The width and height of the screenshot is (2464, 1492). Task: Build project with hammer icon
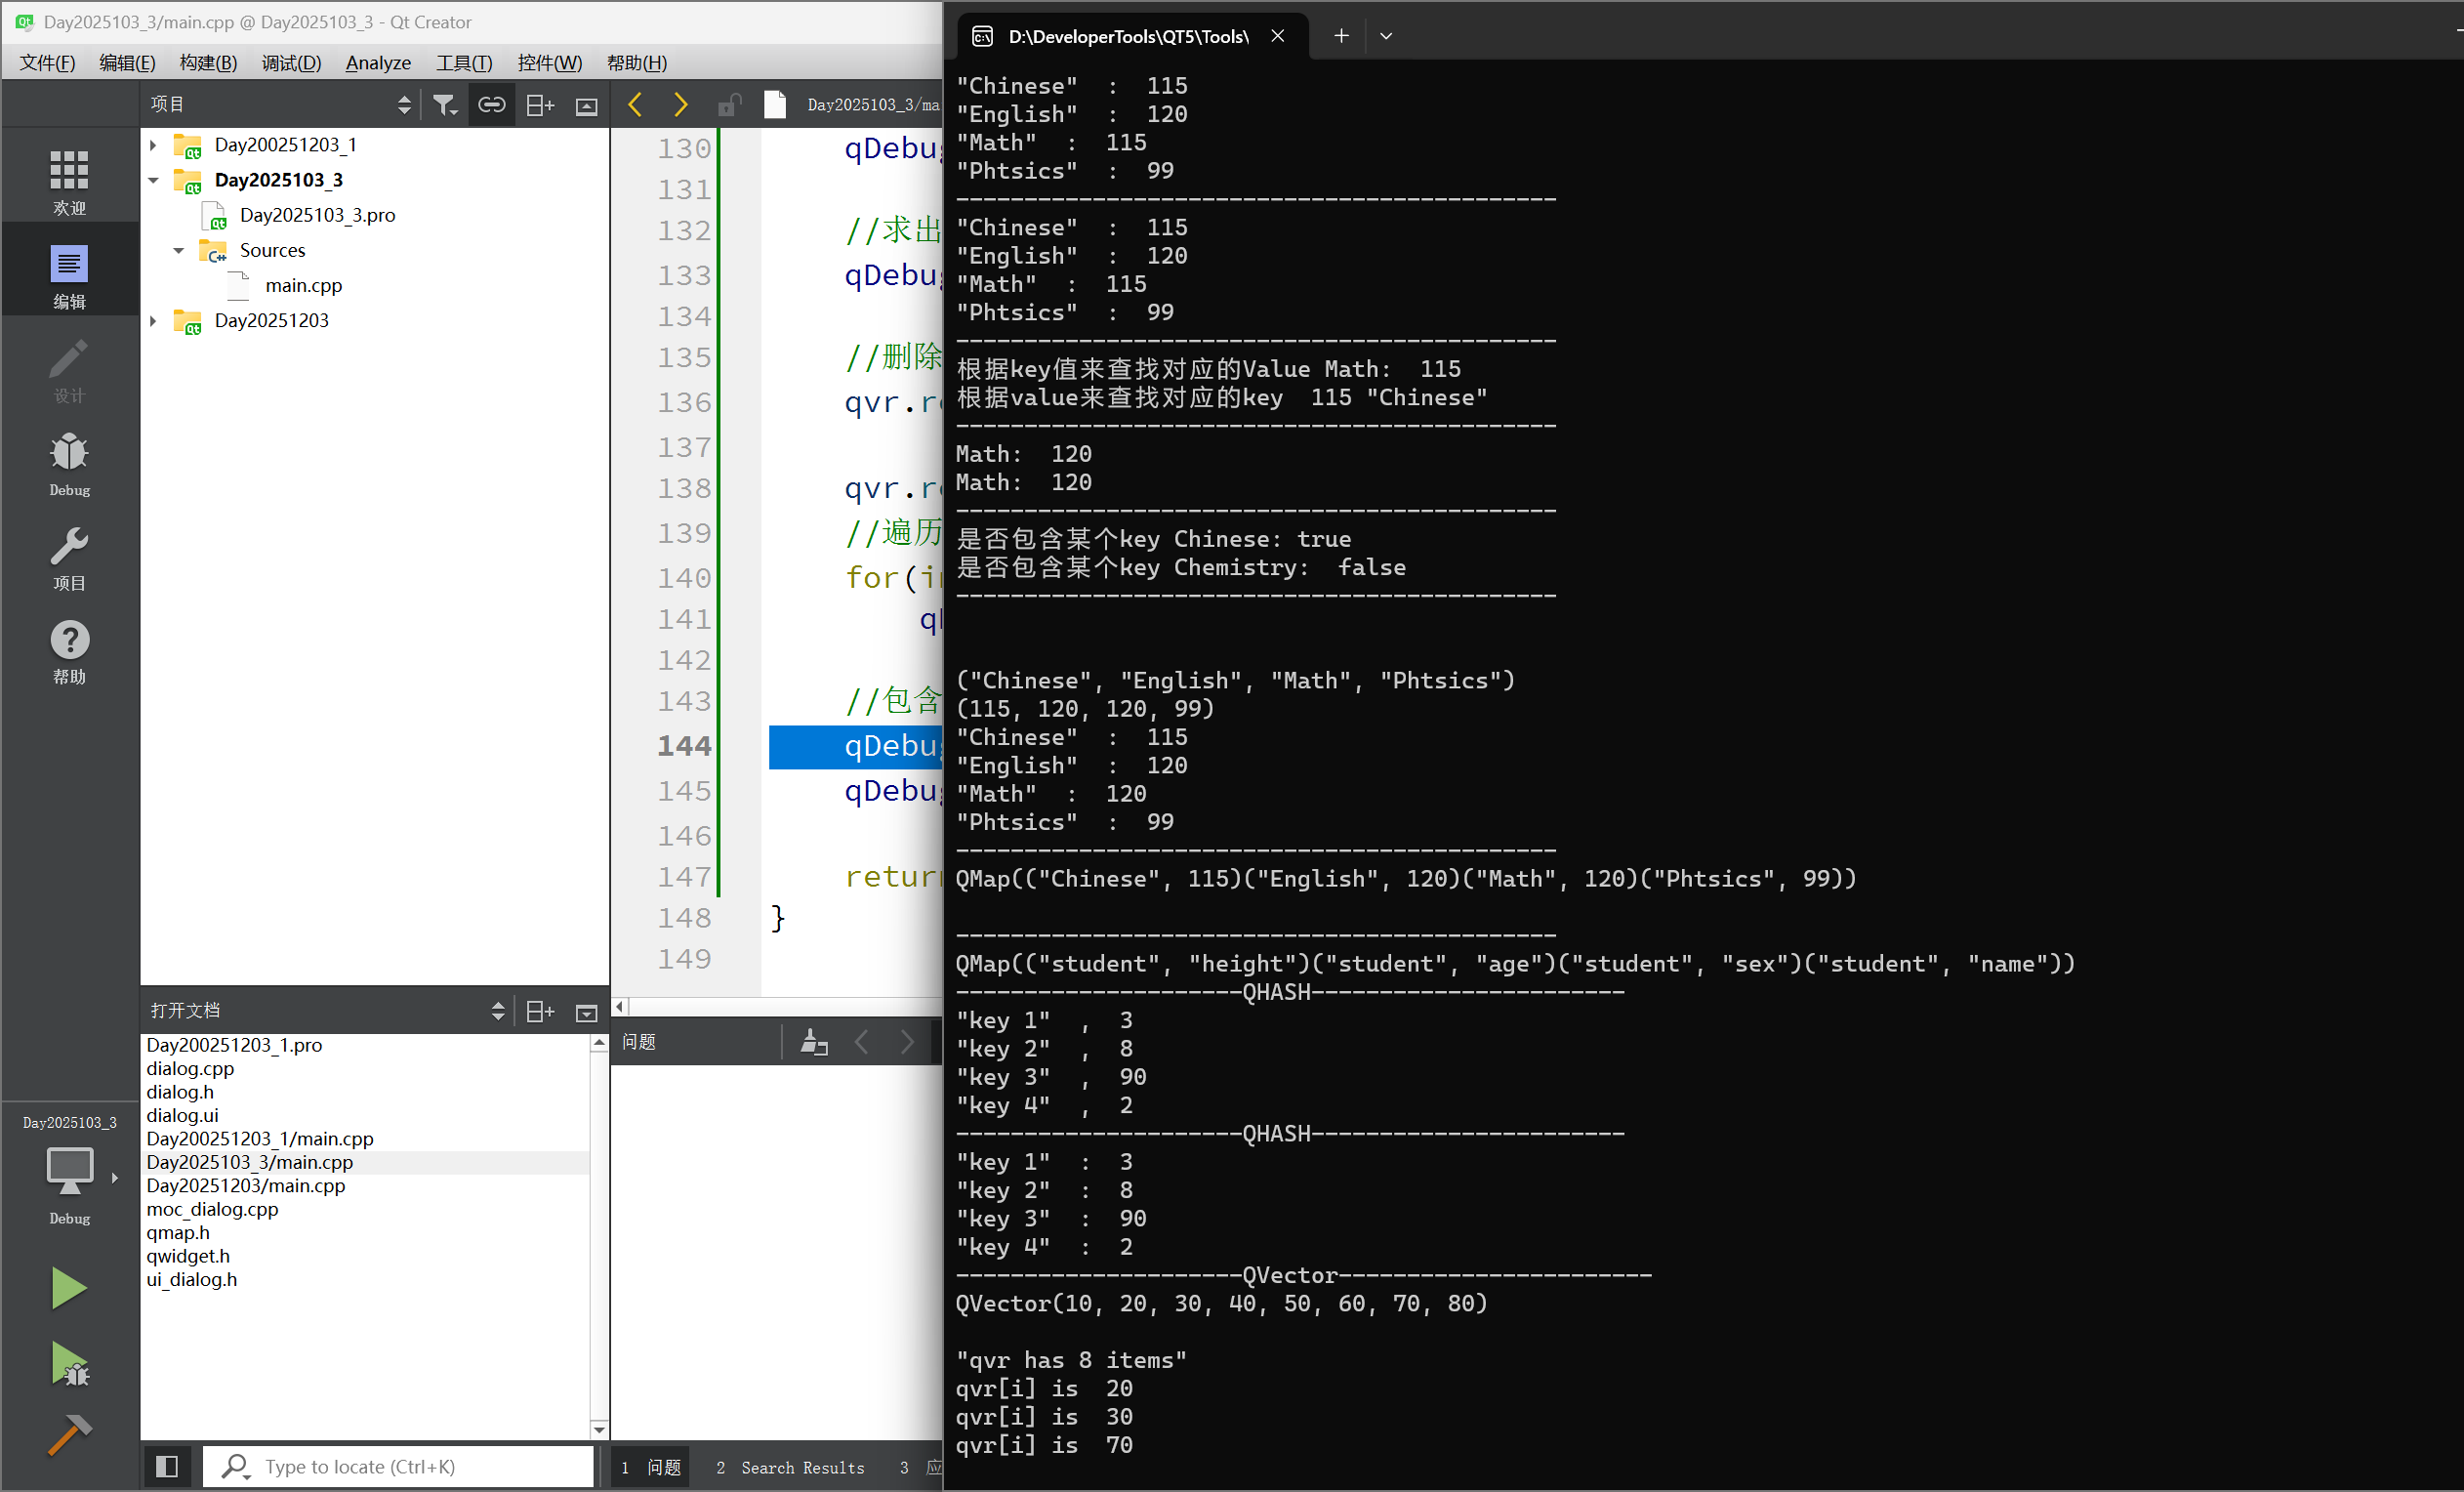[x=69, y=1435]
